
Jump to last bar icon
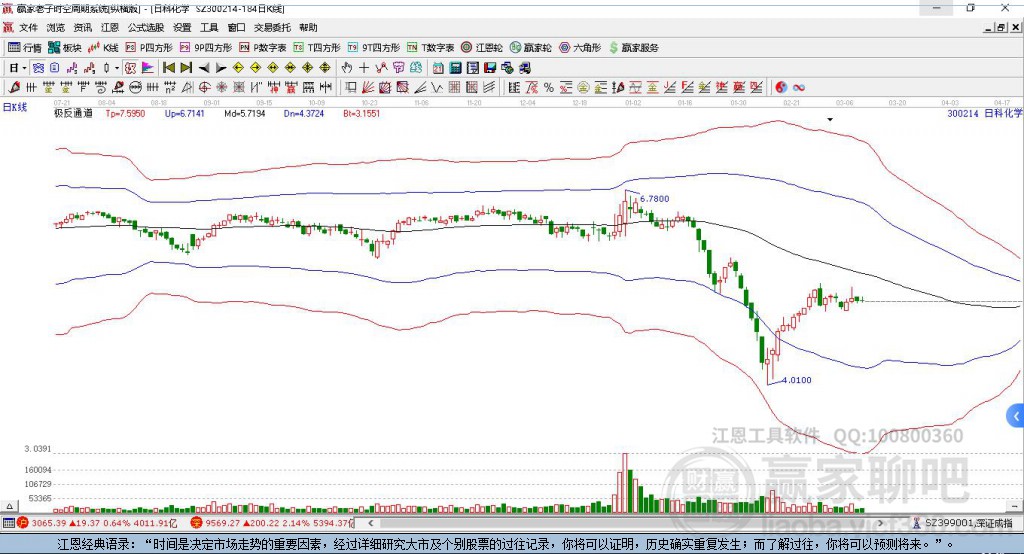point(186,68)
